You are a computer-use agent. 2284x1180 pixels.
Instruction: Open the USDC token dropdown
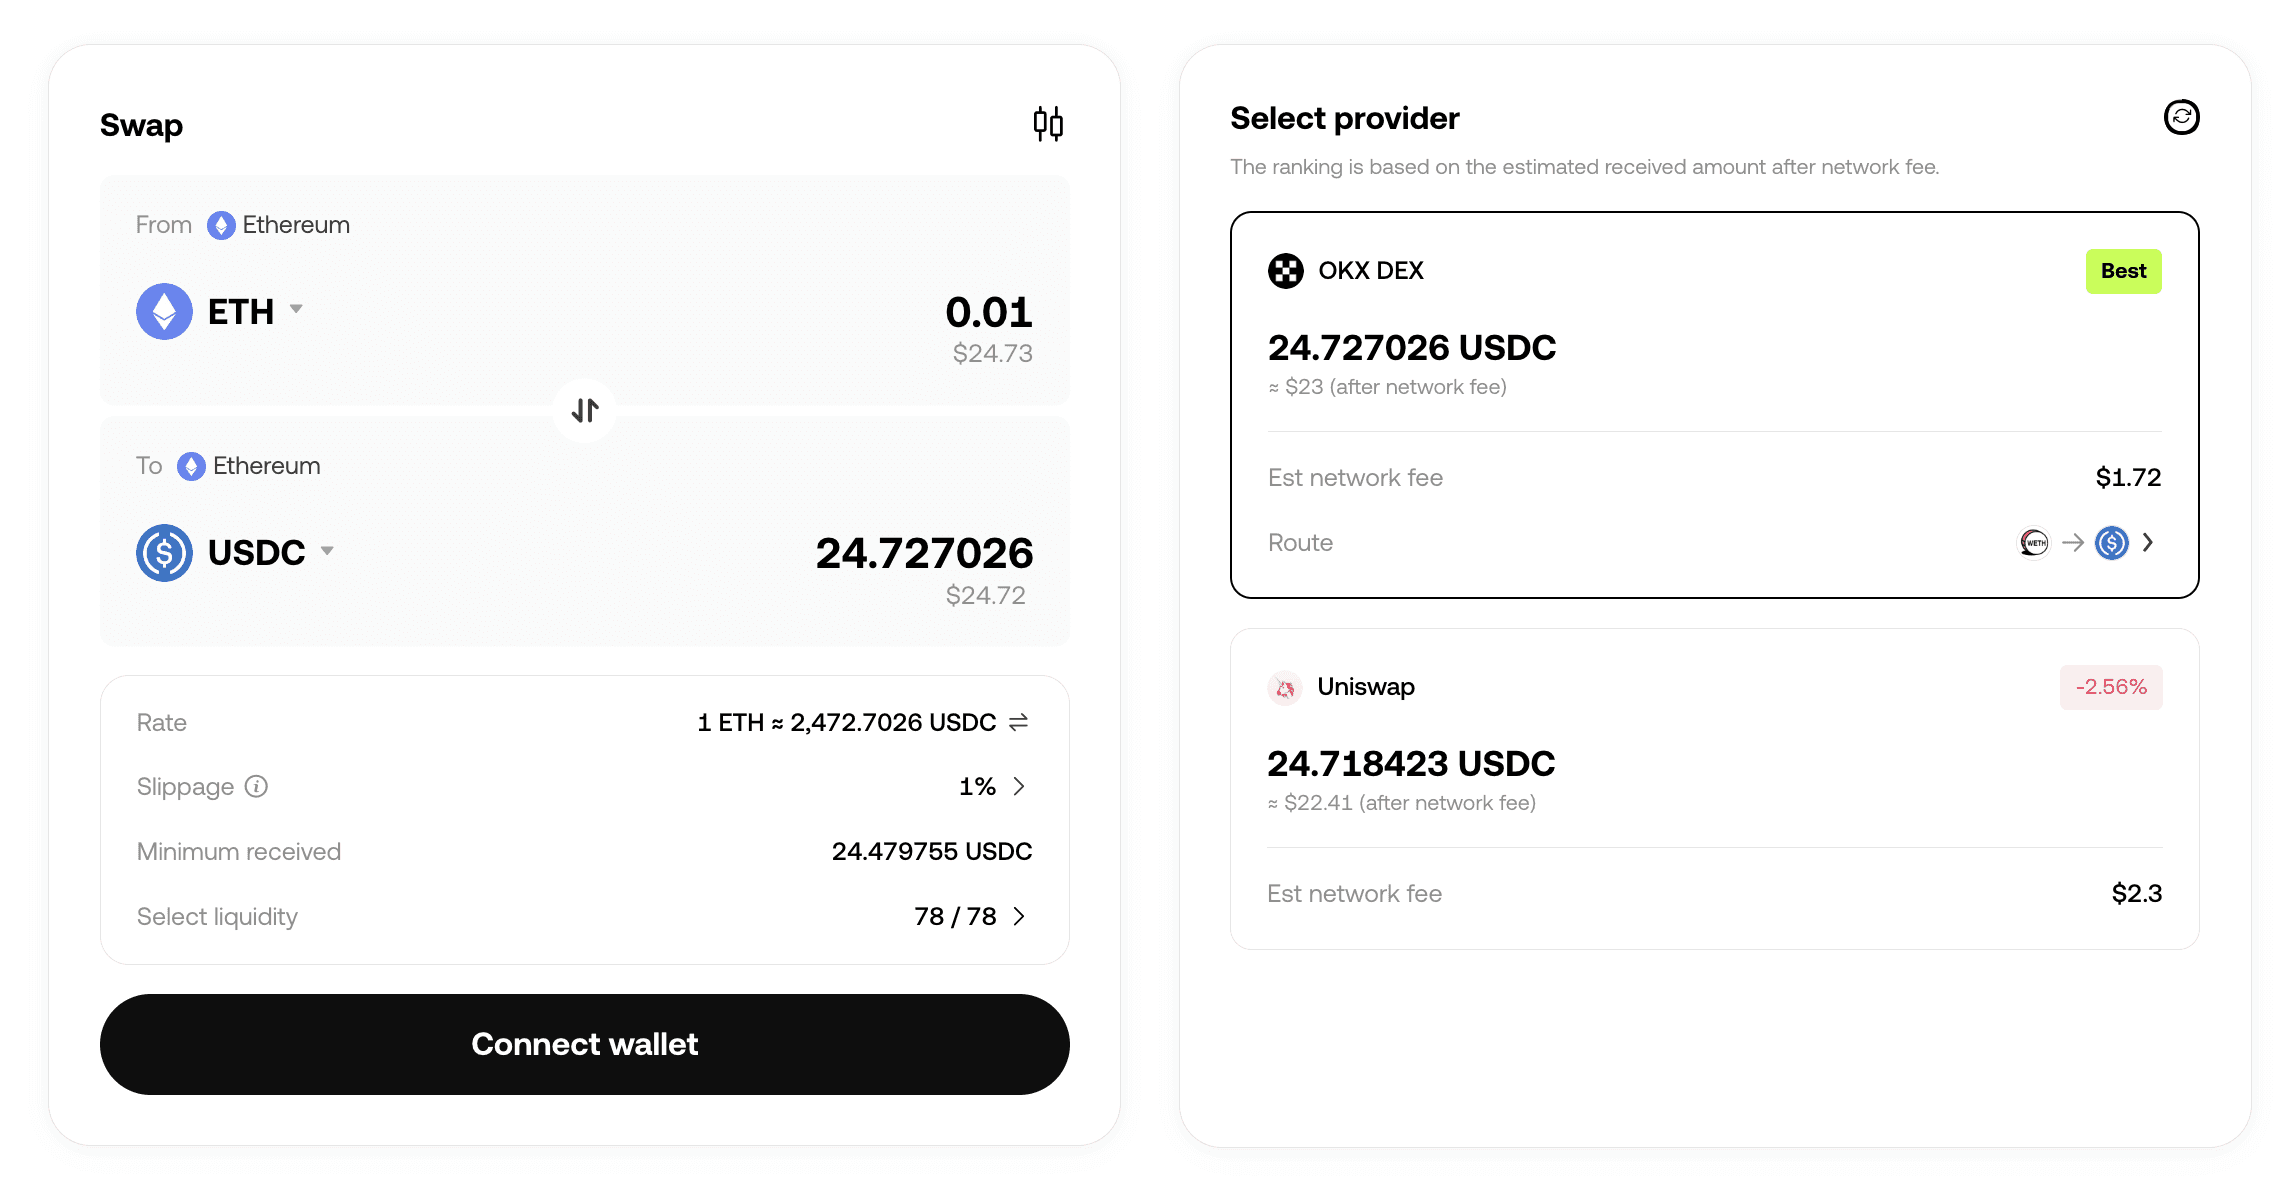327,551
